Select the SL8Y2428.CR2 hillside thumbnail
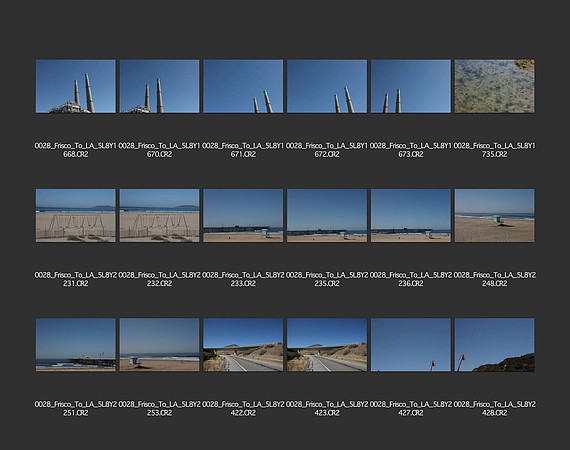Viewport: 570px width, 450px height. tap(494, 345)
